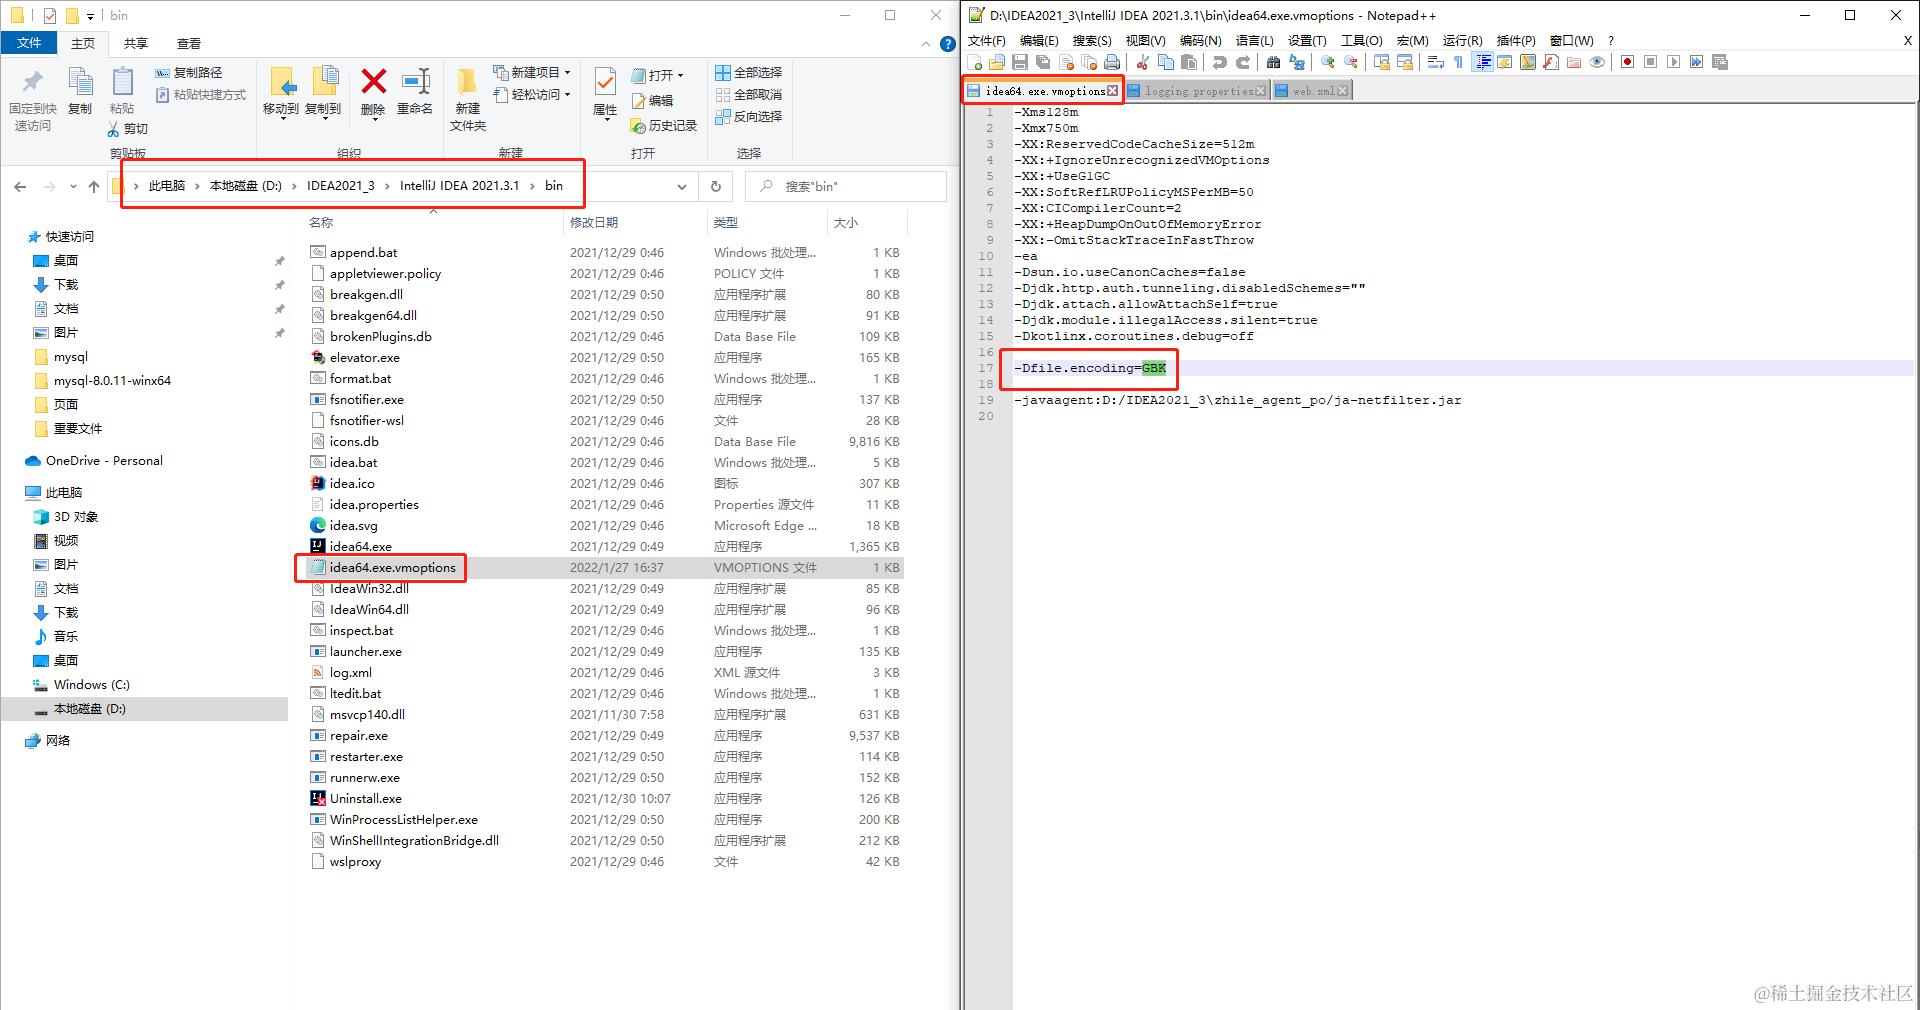This screenshot has height=1010, width=1920.
Task: Stop macro recording in Notepad++
Action: (1650, 62)
